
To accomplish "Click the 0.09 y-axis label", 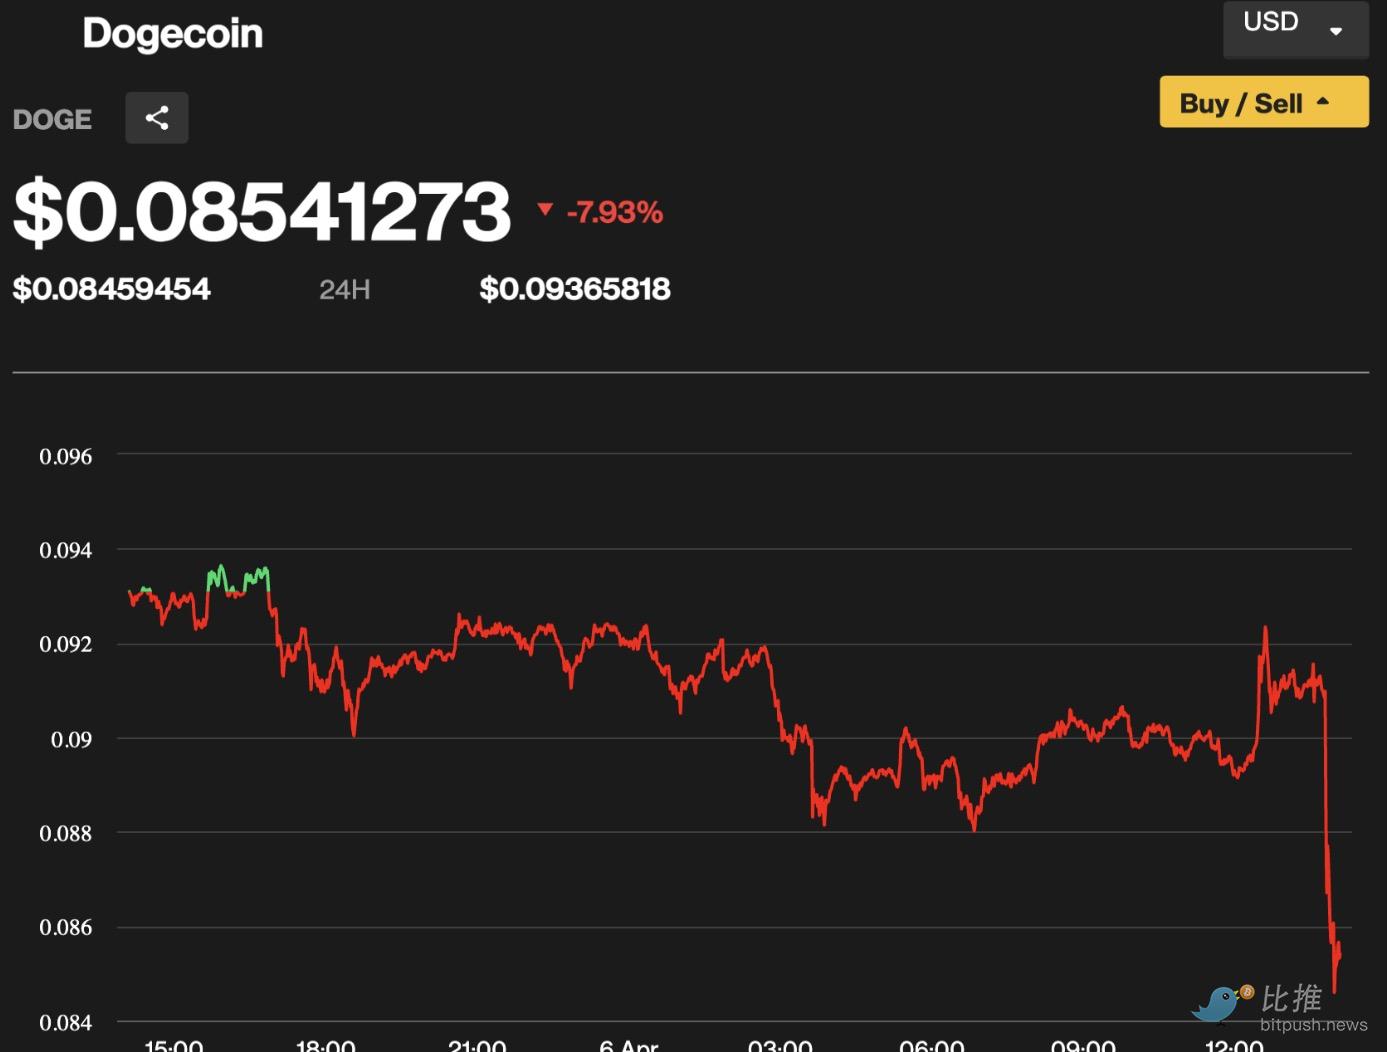I will click(x=72, y=740).
